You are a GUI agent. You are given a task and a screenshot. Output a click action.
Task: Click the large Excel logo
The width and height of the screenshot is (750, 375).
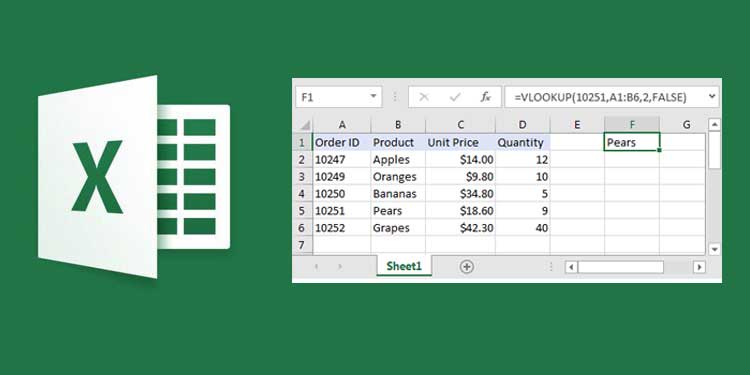tap(134, 177)
